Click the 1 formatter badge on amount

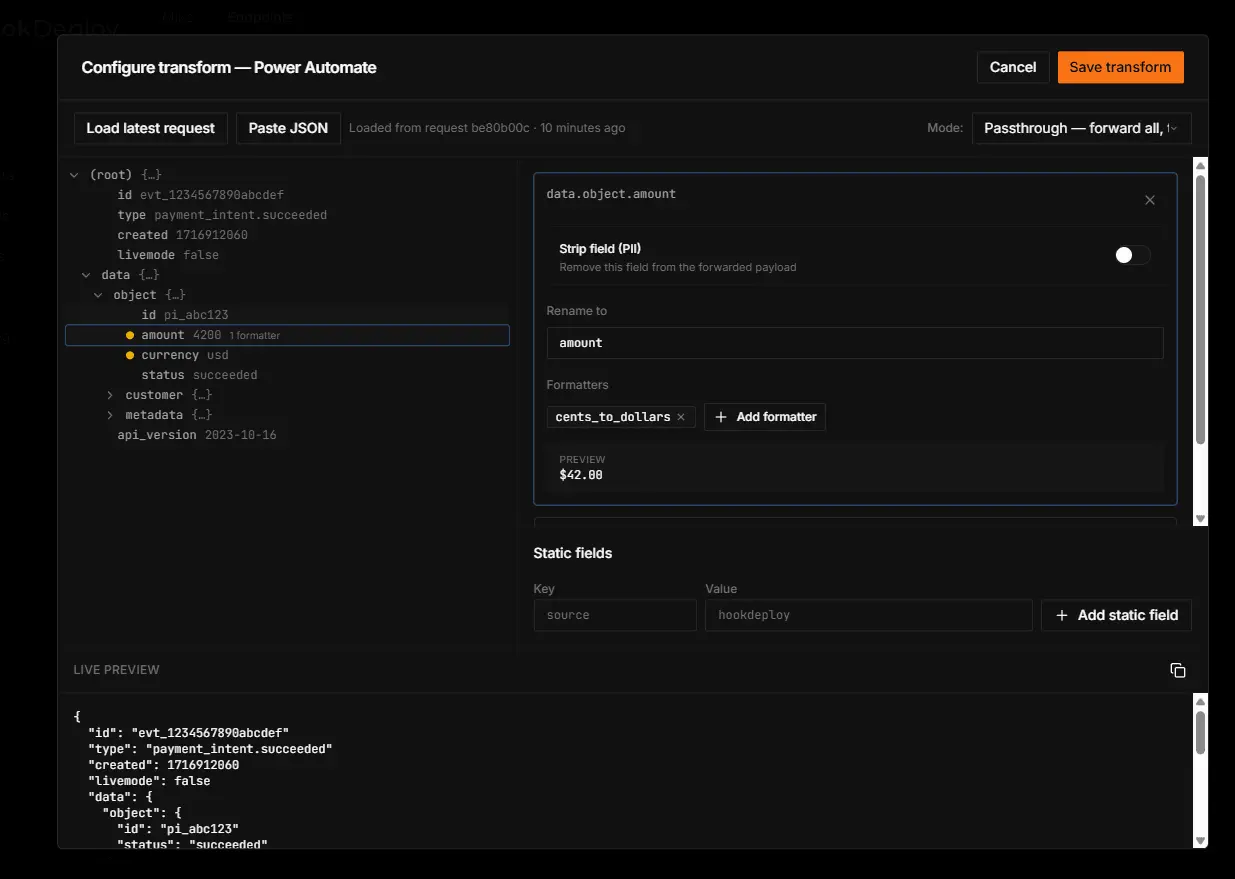tap(255, 336)
